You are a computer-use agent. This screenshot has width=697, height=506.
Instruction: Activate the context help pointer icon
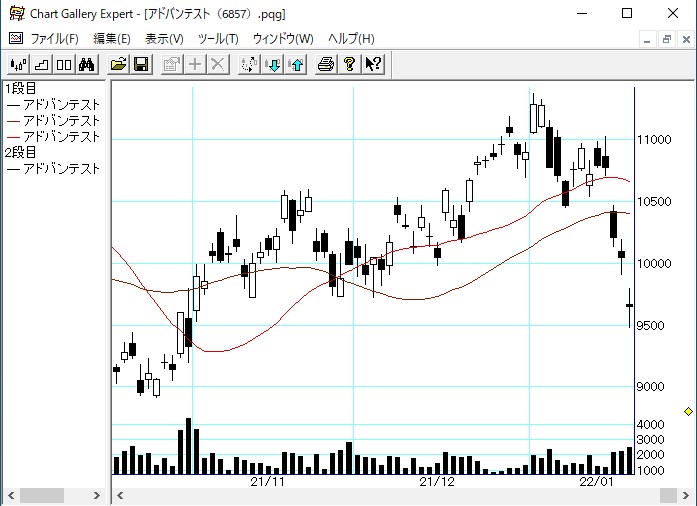(373, 65)
